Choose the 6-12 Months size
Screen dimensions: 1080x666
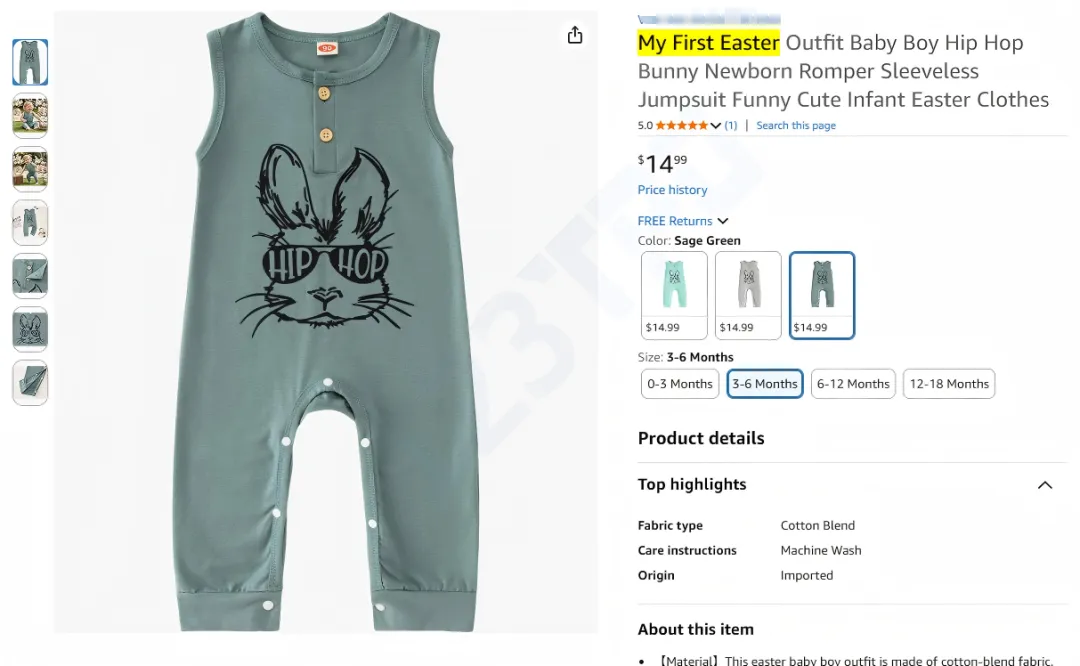click(853, 384)
